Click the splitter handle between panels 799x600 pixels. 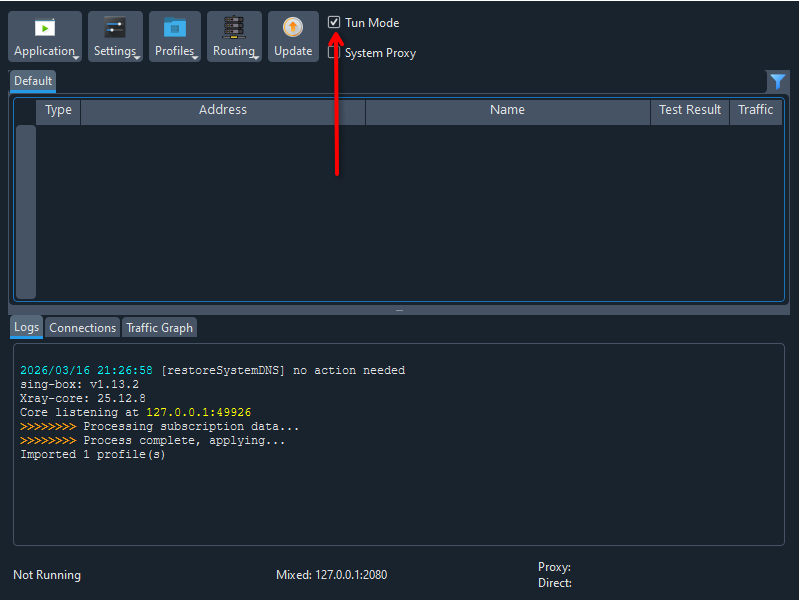399,310
